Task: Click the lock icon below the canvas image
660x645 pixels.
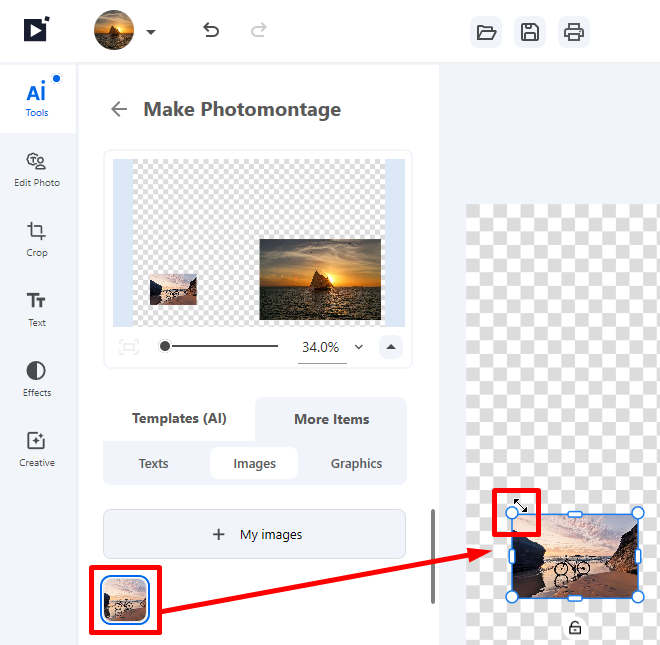Action: pyautogui.click(x=575, y=628)
